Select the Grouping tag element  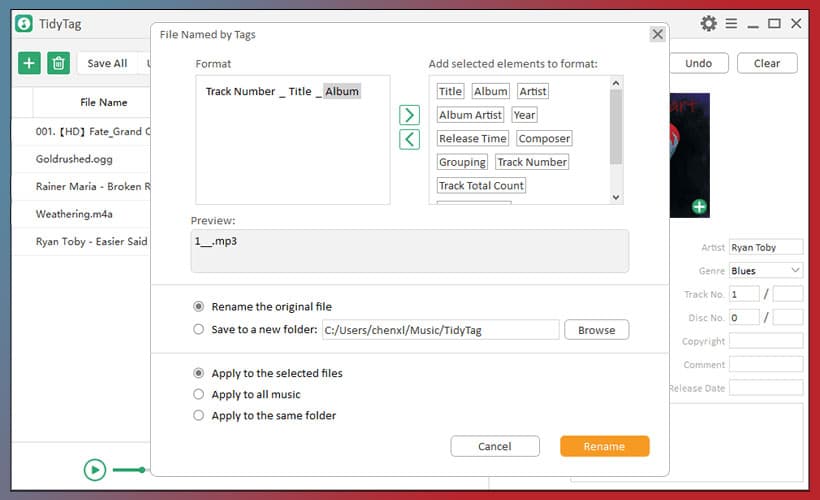pos(462,162)
